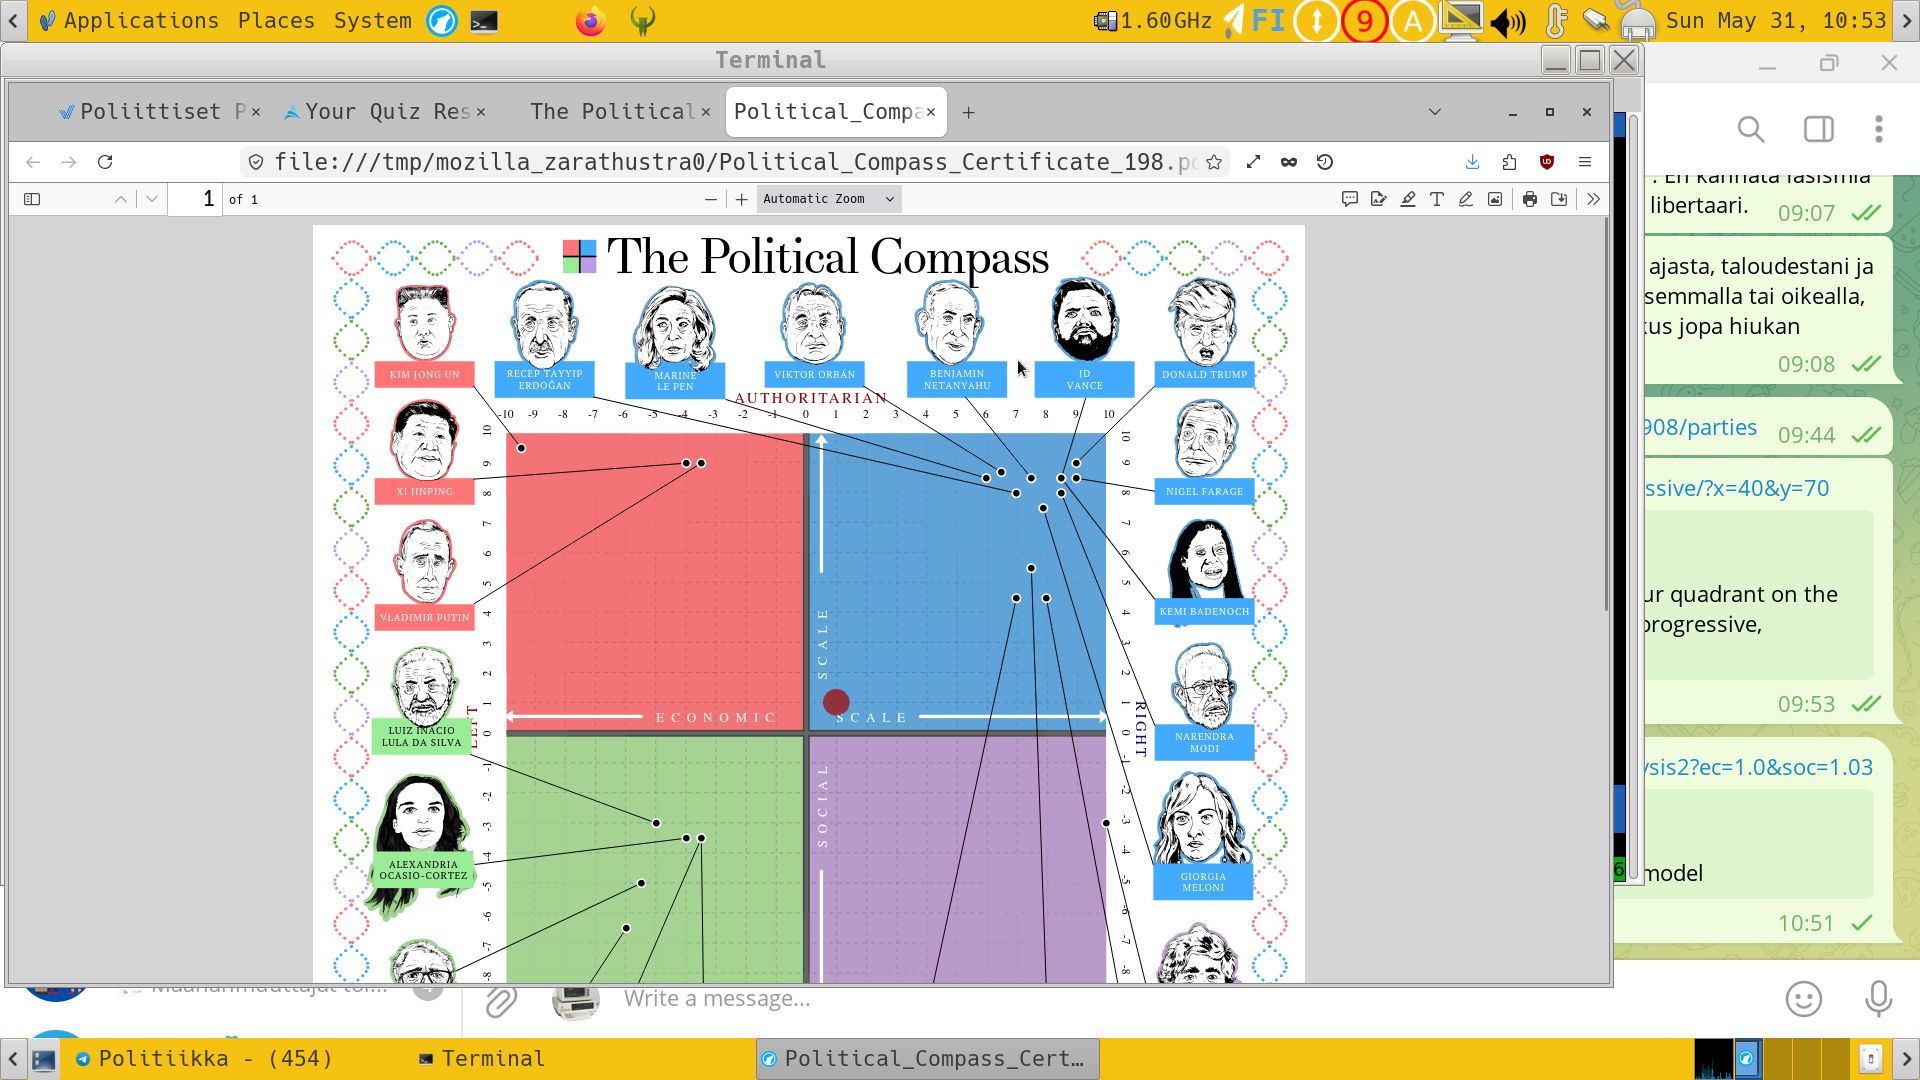Screen dimensions: 1920x1080
Task: Toggle the PDF viewer sidebar
Action: (32, 199)
